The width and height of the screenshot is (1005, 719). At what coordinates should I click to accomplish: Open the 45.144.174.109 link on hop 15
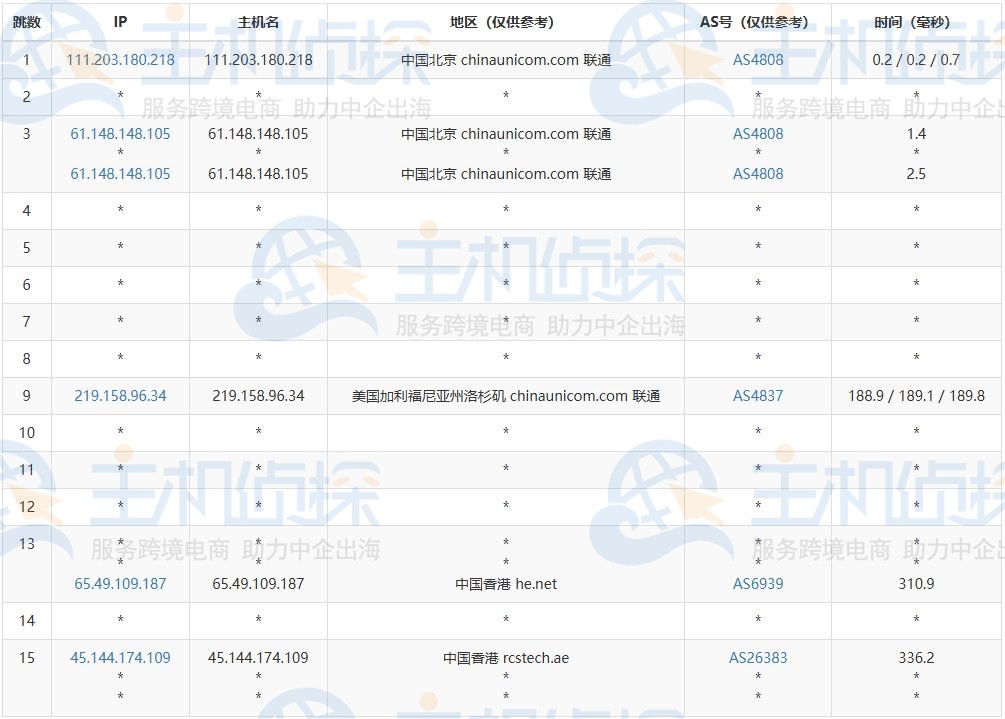pyautogui.click(x=120, y=658)
